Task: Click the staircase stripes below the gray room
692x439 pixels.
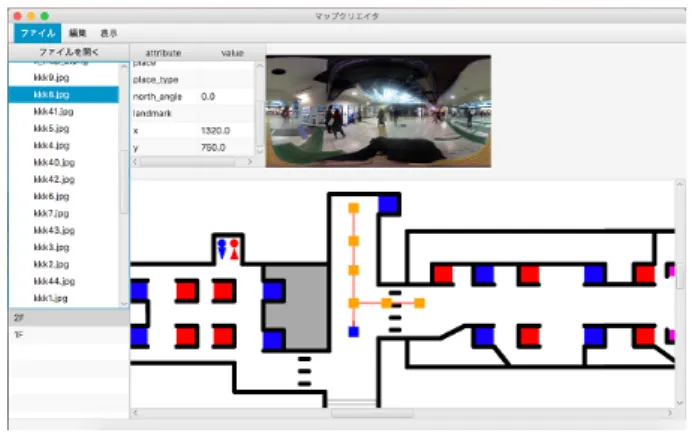Action: pyautogui.click(x=304, y=371)
